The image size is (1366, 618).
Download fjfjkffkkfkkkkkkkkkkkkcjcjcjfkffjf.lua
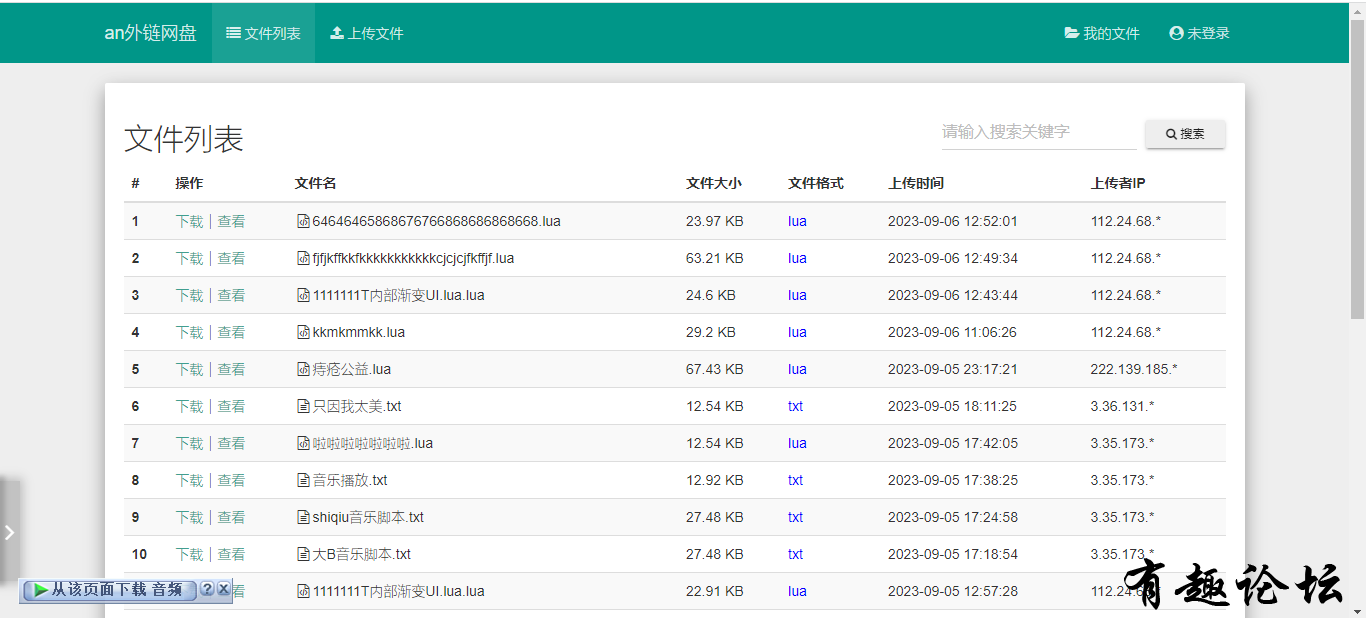189,258
